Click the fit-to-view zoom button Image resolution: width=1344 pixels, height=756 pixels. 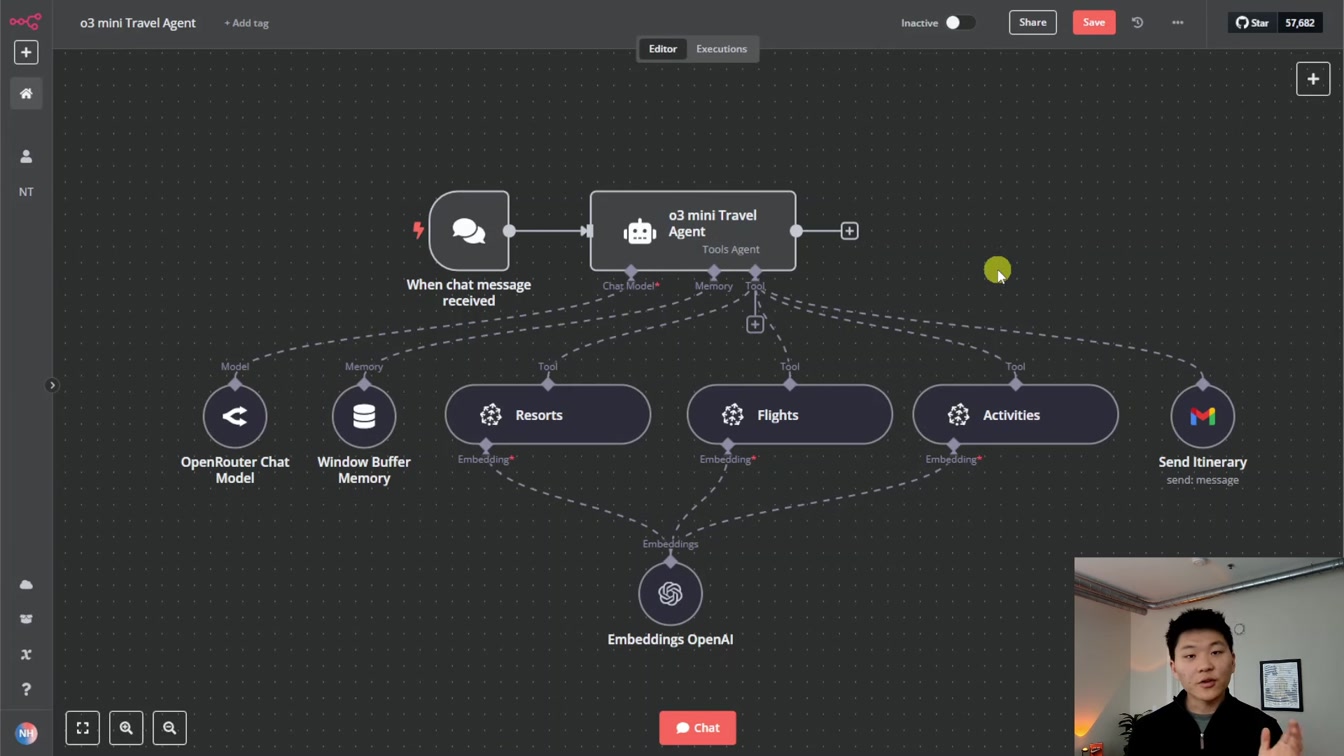83,728
